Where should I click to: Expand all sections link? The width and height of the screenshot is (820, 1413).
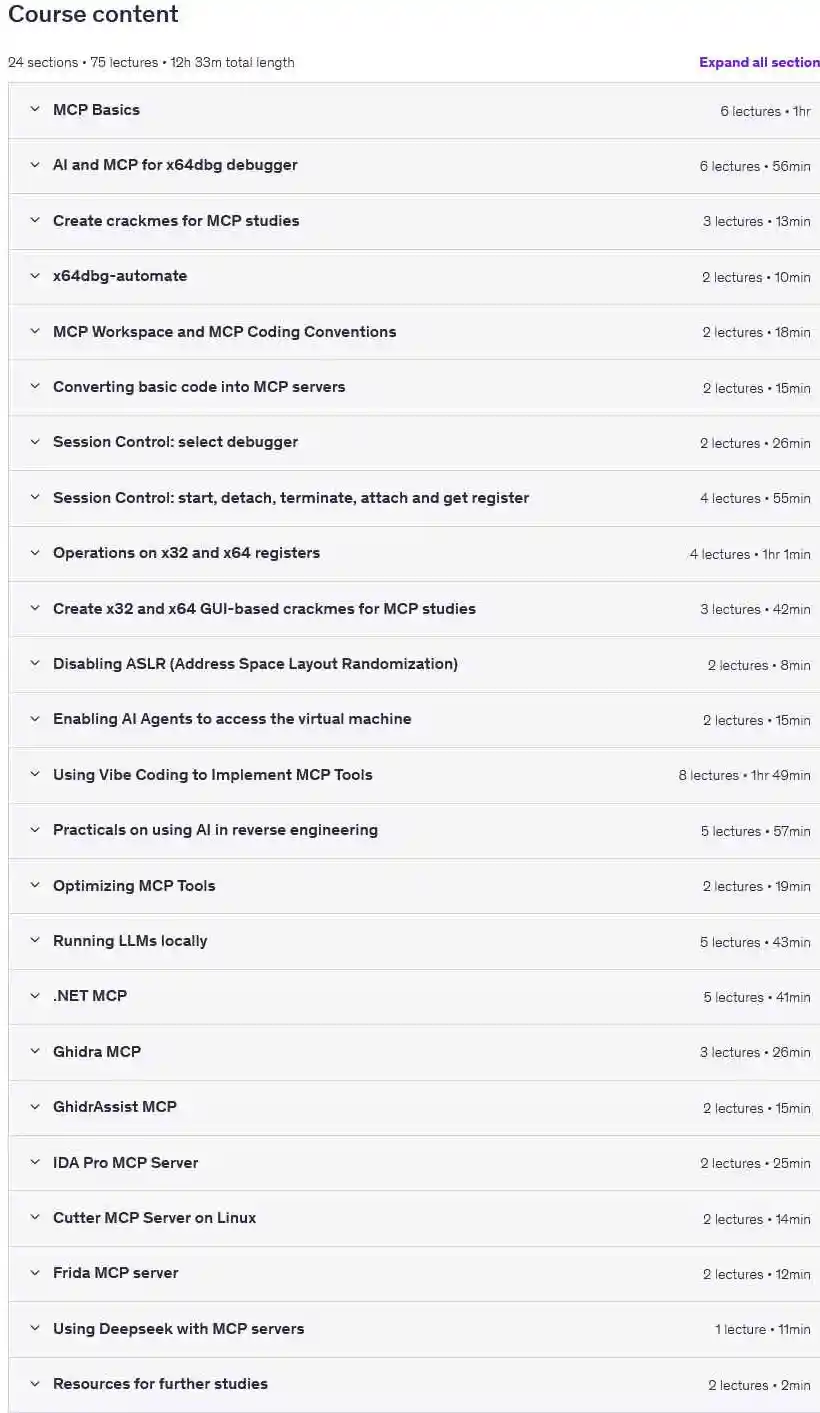[x=759, y=62]
